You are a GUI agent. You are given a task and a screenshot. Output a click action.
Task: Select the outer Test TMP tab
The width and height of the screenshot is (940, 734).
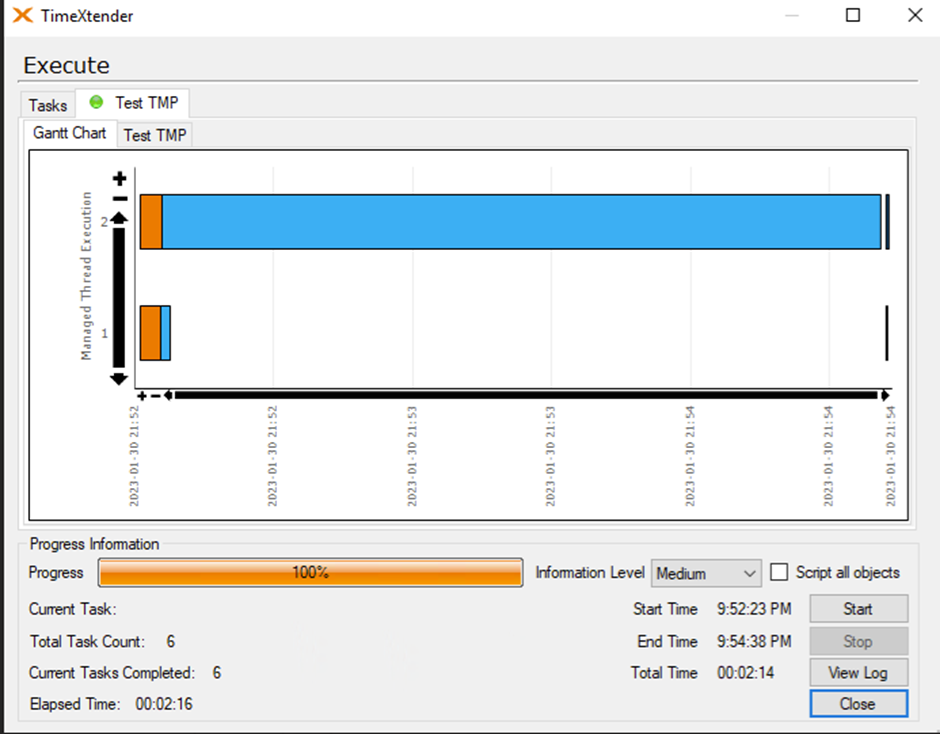pyautogui.click(x=133, y=103)
